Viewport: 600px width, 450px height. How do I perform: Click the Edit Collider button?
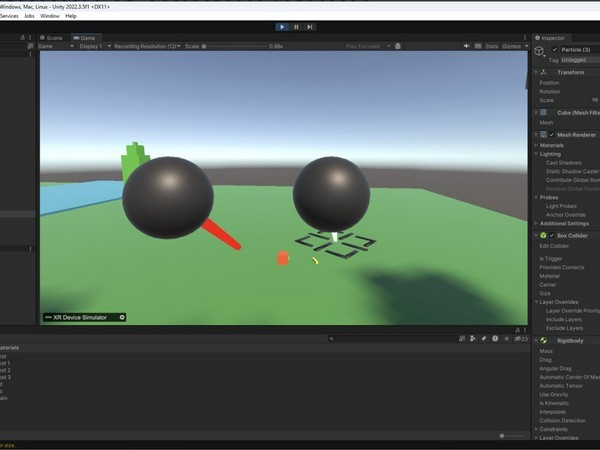(557, 246)
